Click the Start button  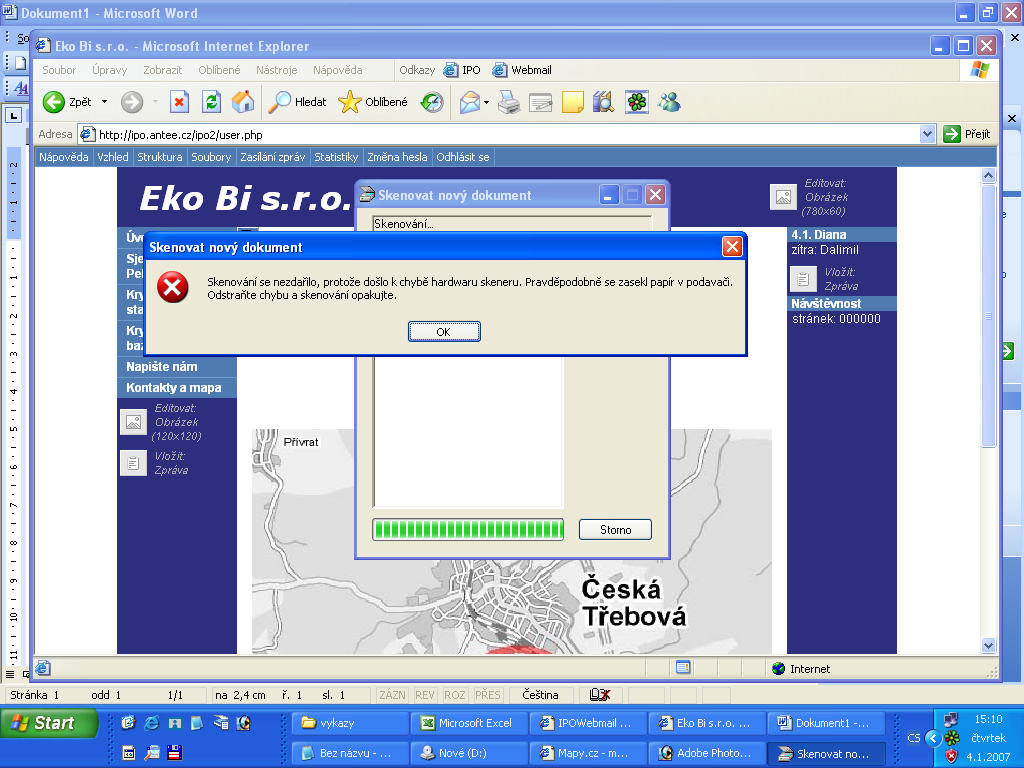click(x=49, y=723)
